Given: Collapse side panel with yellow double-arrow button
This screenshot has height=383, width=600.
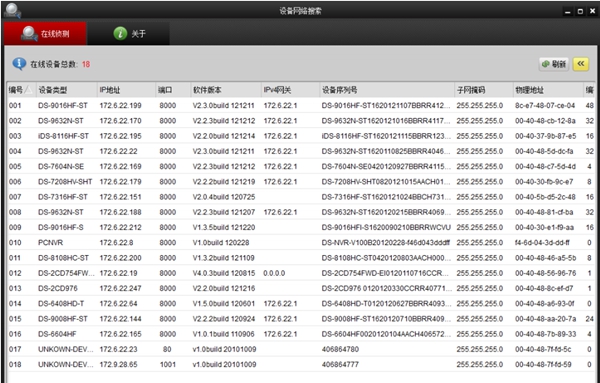Looking at the screenshot, I should 580,64.
